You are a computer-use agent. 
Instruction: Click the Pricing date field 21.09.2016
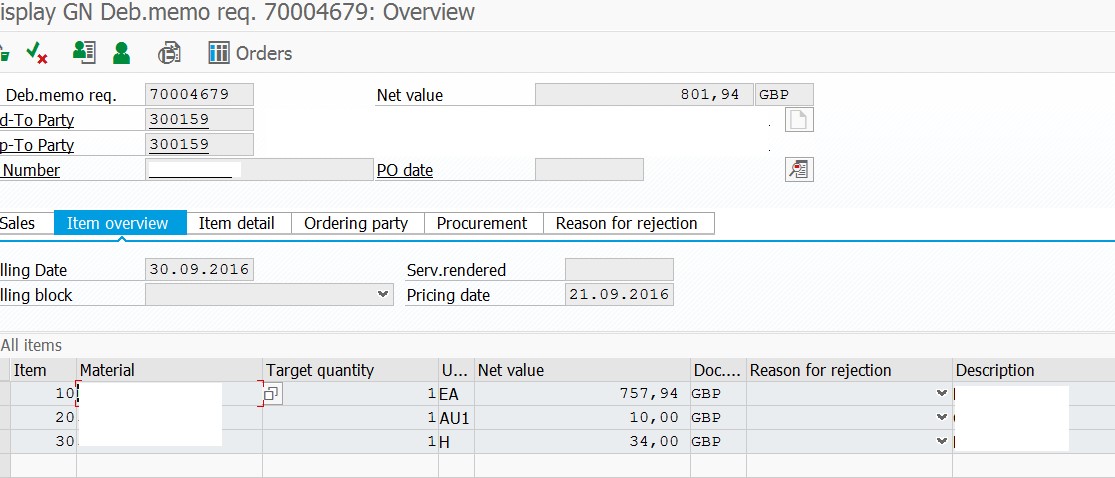coord(619,295)
